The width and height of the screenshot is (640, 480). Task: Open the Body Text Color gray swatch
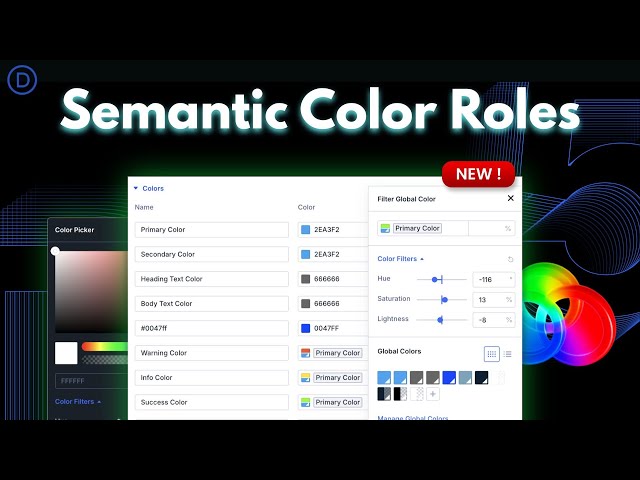pyautogui.click(x=305, y=304)
